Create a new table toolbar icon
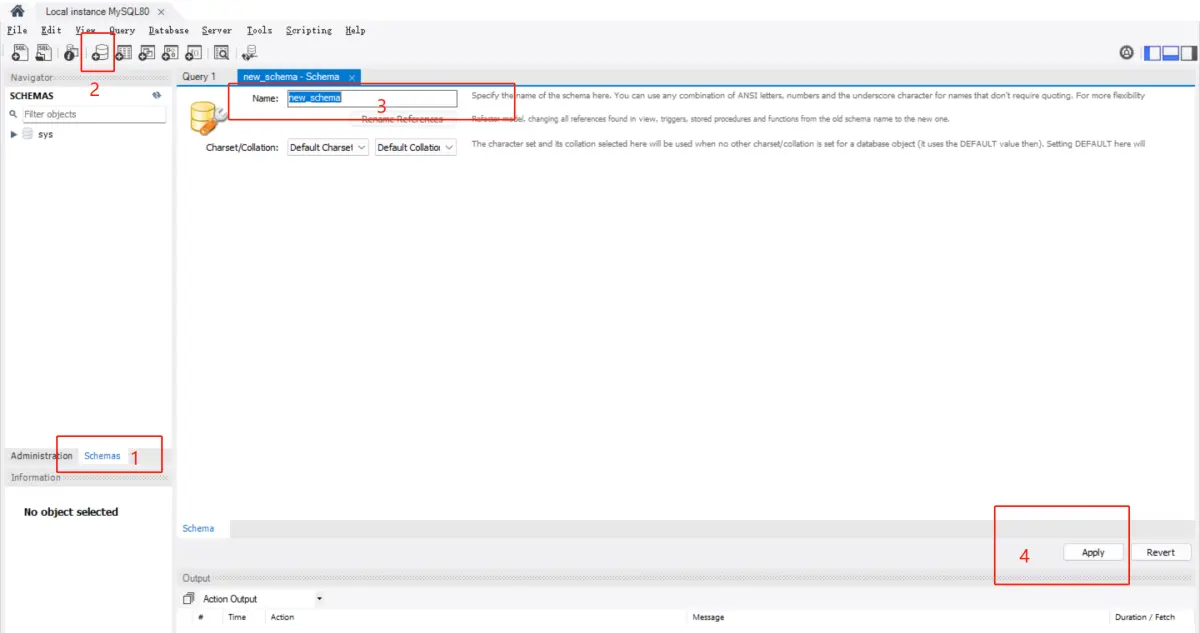1200x633 pixels. [124, 53]
